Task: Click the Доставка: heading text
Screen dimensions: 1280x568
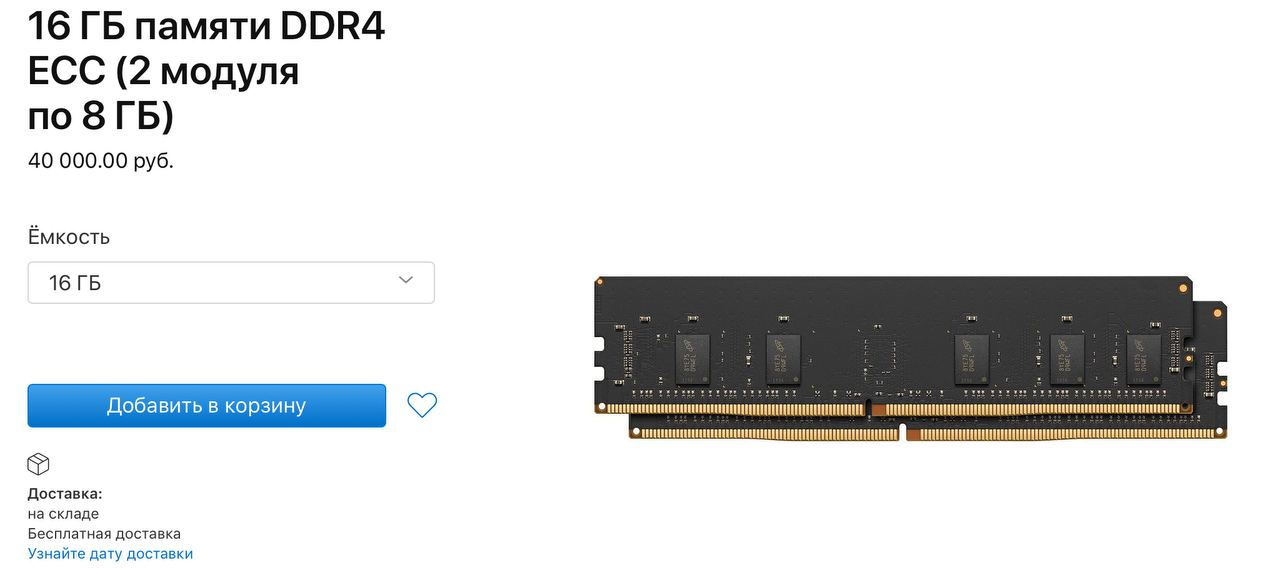Action: (x=65, y=494)
